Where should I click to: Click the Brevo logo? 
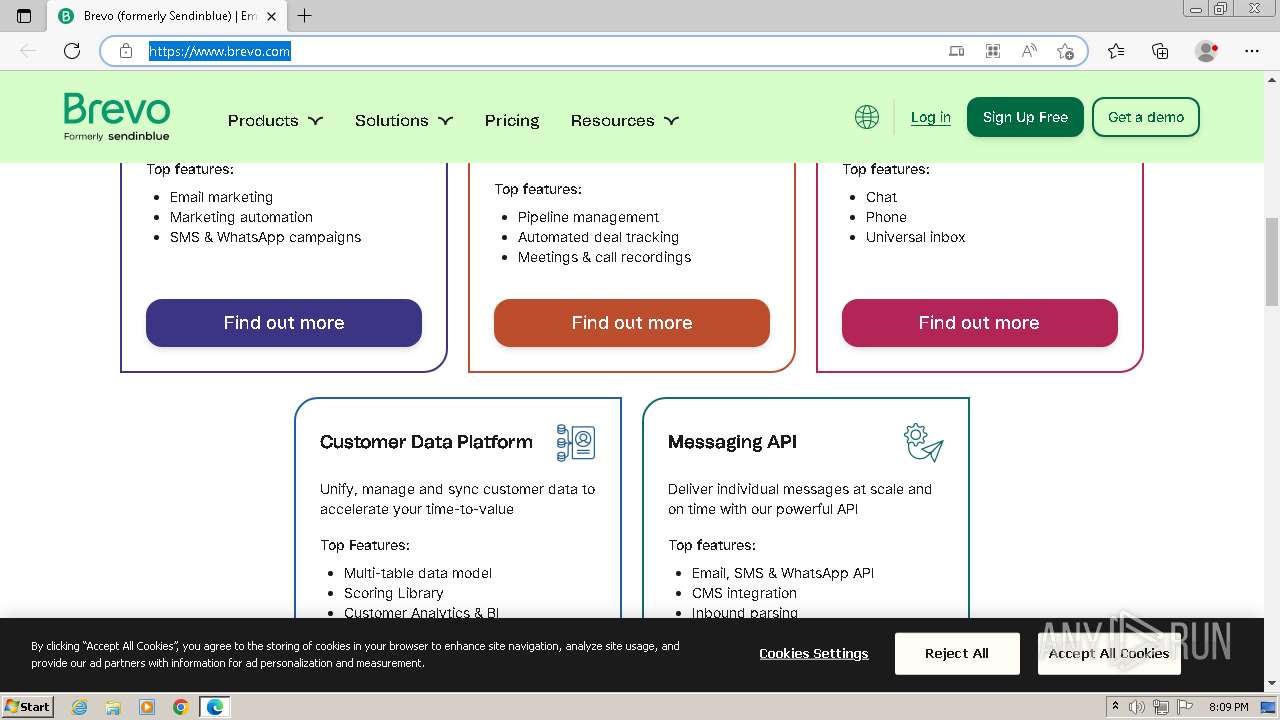pos(117,117)
